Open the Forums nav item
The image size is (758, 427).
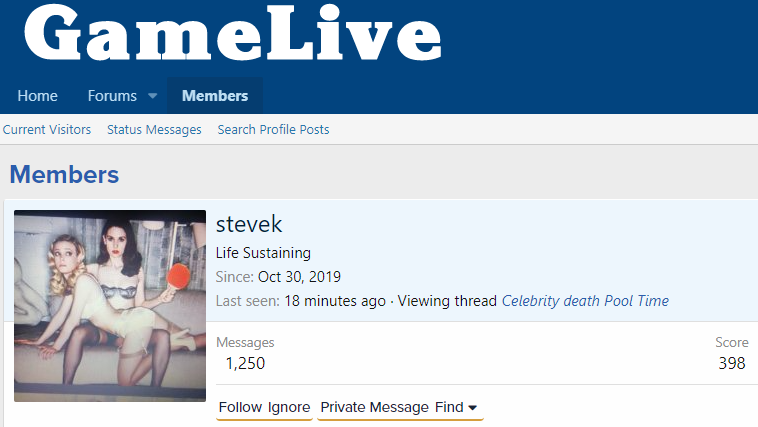point(112,96)
